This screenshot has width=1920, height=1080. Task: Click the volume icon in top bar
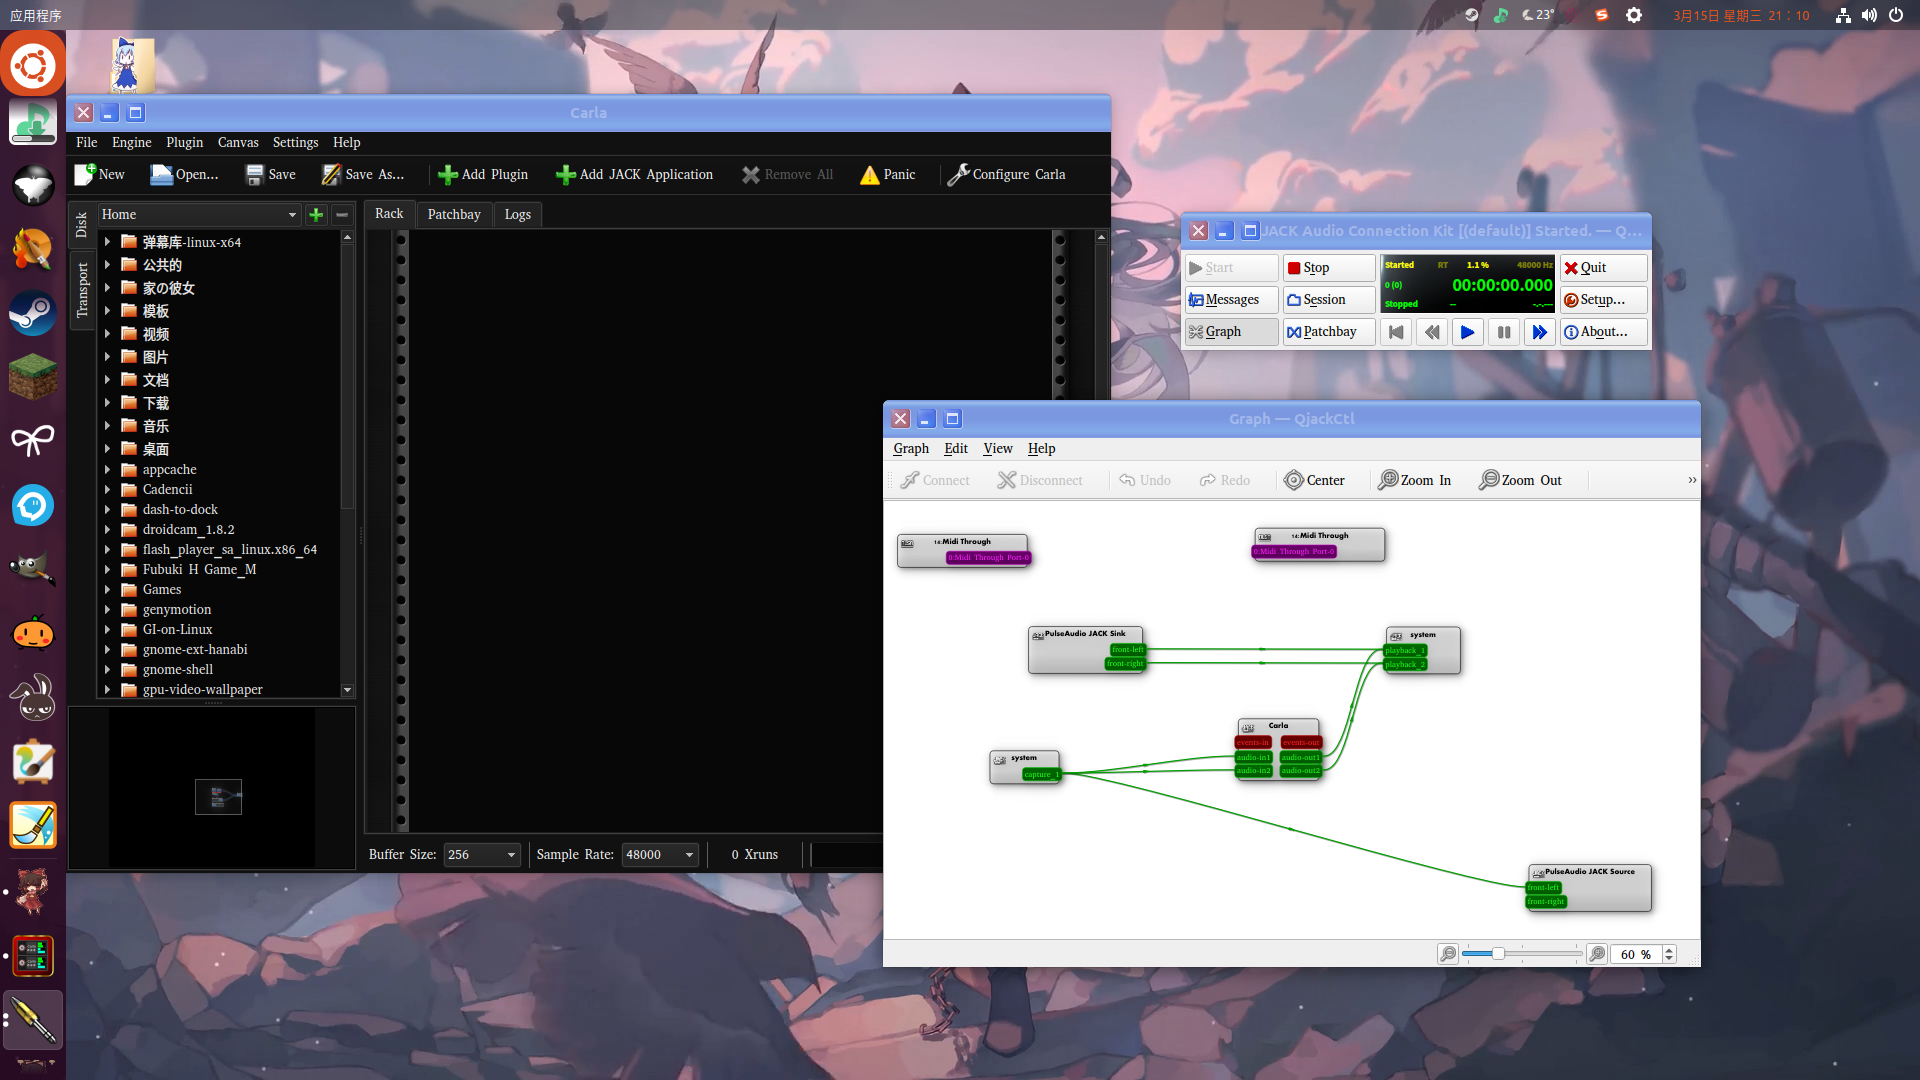(x=1869, y=15)
